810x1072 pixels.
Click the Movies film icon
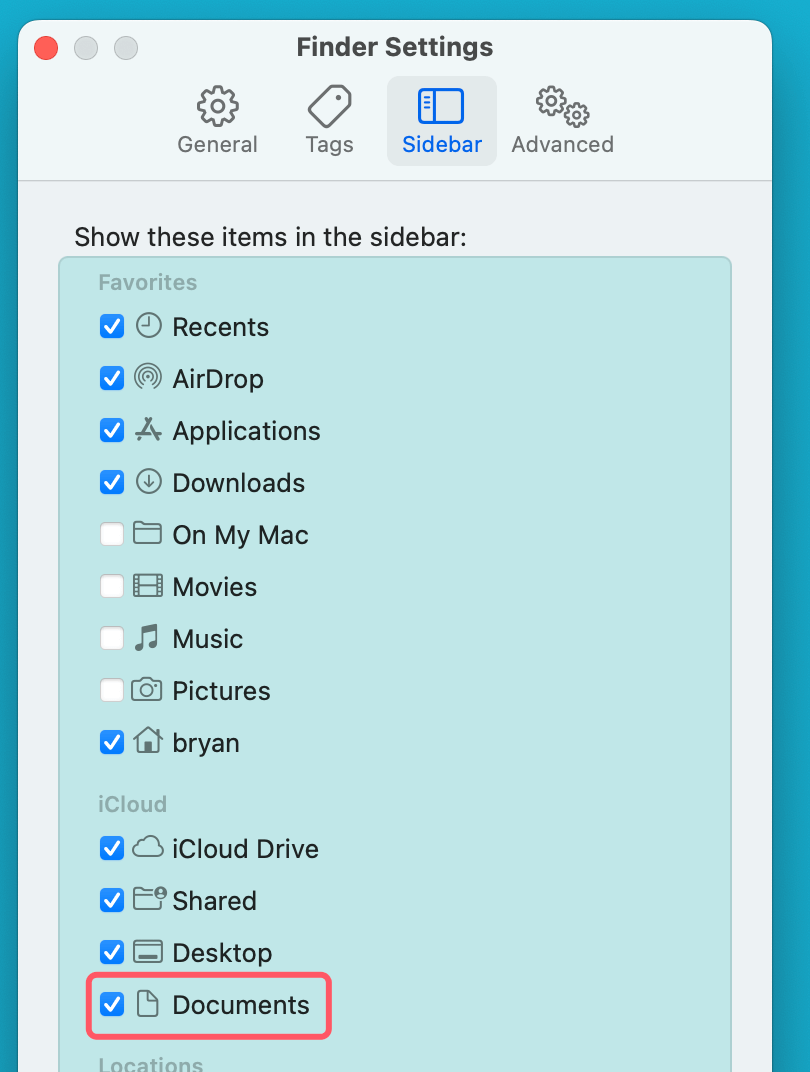coord(147,586)
